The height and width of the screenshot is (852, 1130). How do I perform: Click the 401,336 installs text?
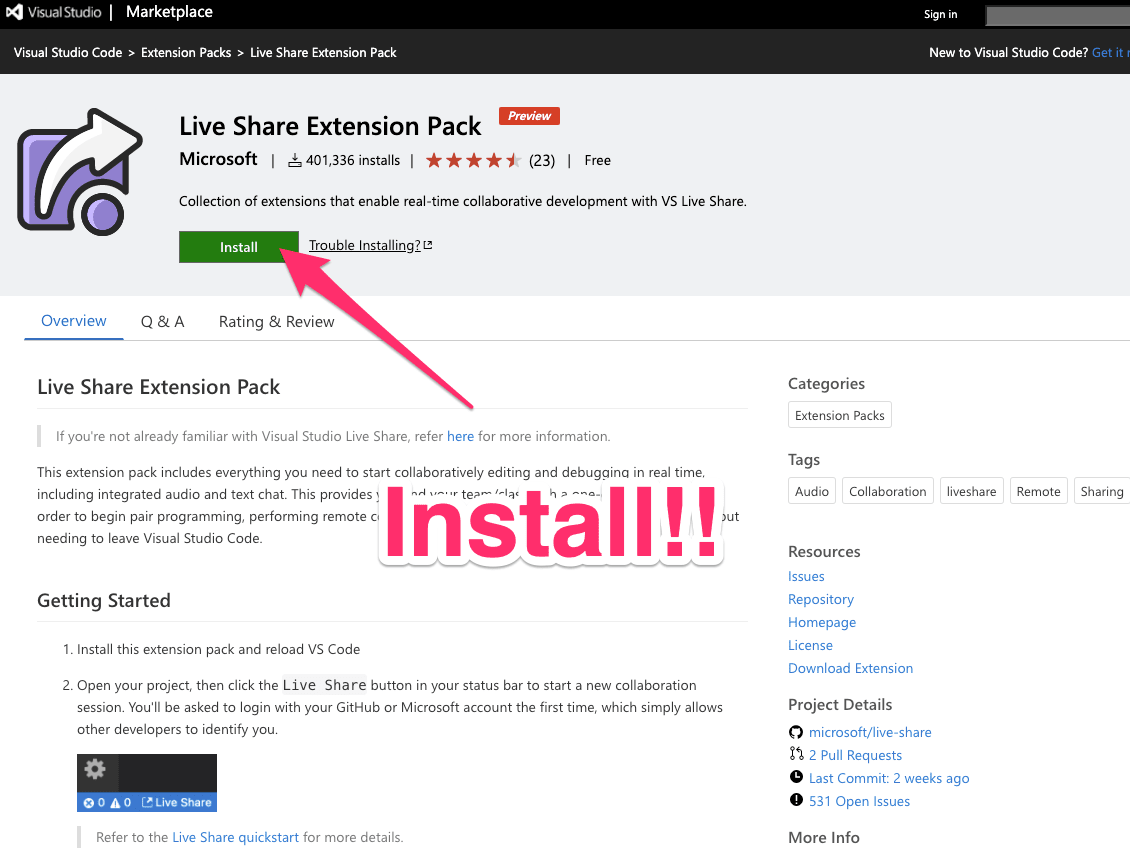[x=352, y=161]
